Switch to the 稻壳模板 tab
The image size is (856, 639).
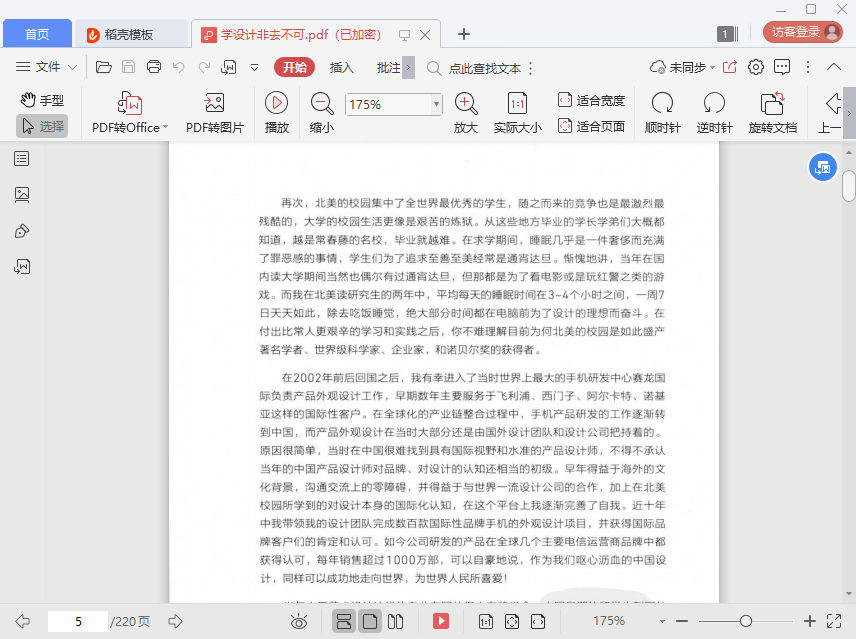[x=131, y=34]
